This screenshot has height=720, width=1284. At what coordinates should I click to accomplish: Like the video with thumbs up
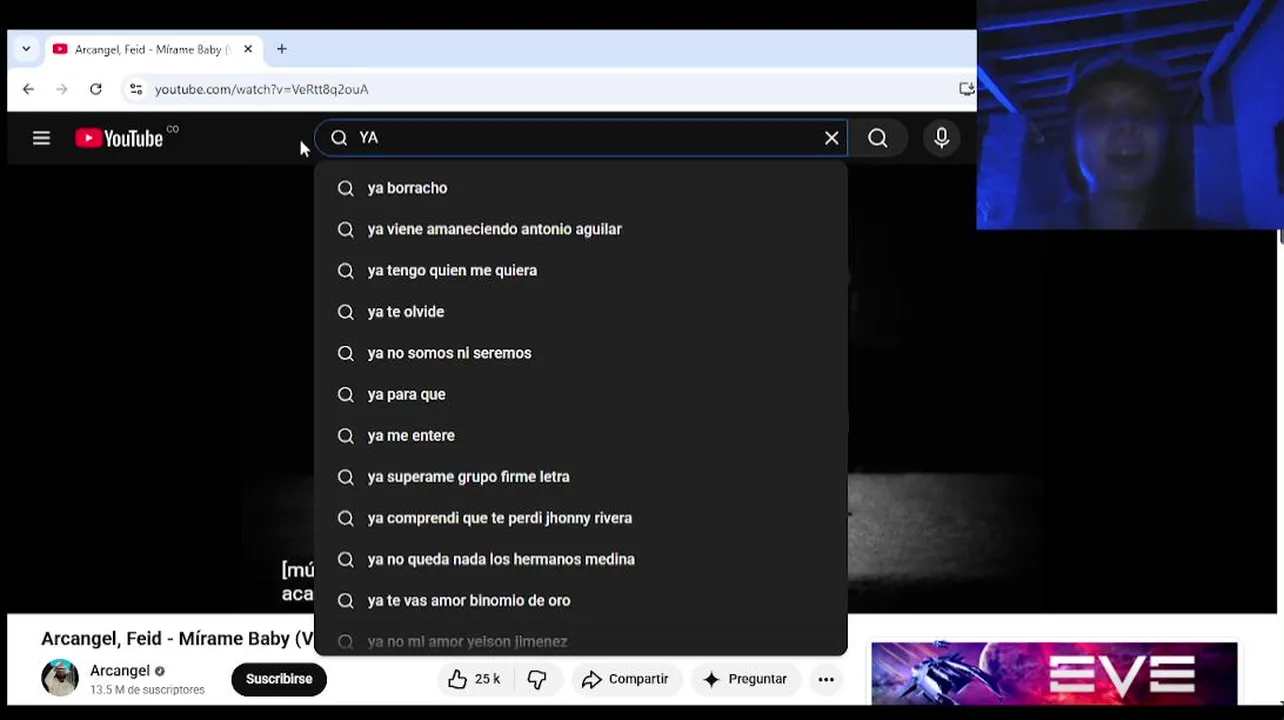coord(474,679)
